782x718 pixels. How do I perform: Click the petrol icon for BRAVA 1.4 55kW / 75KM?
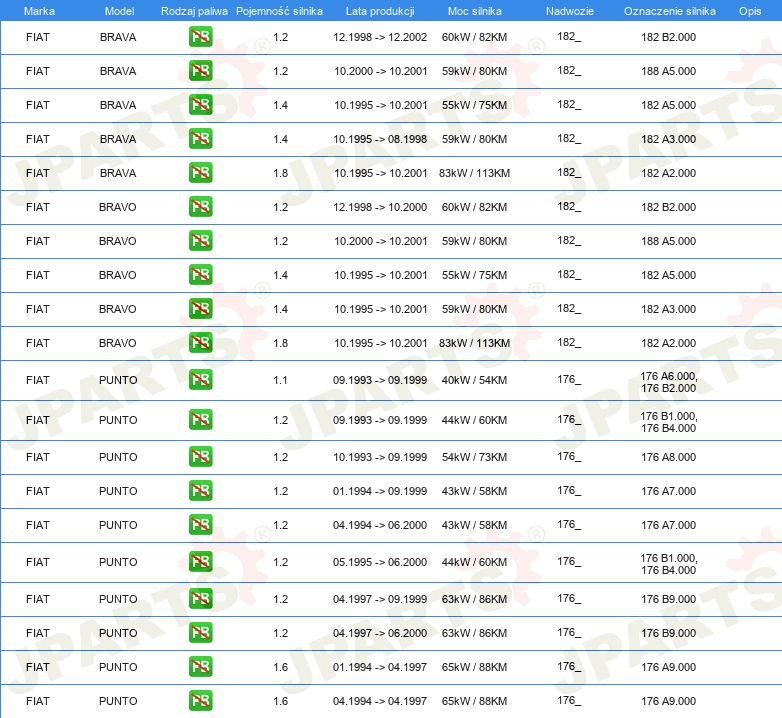pos(200,105)
